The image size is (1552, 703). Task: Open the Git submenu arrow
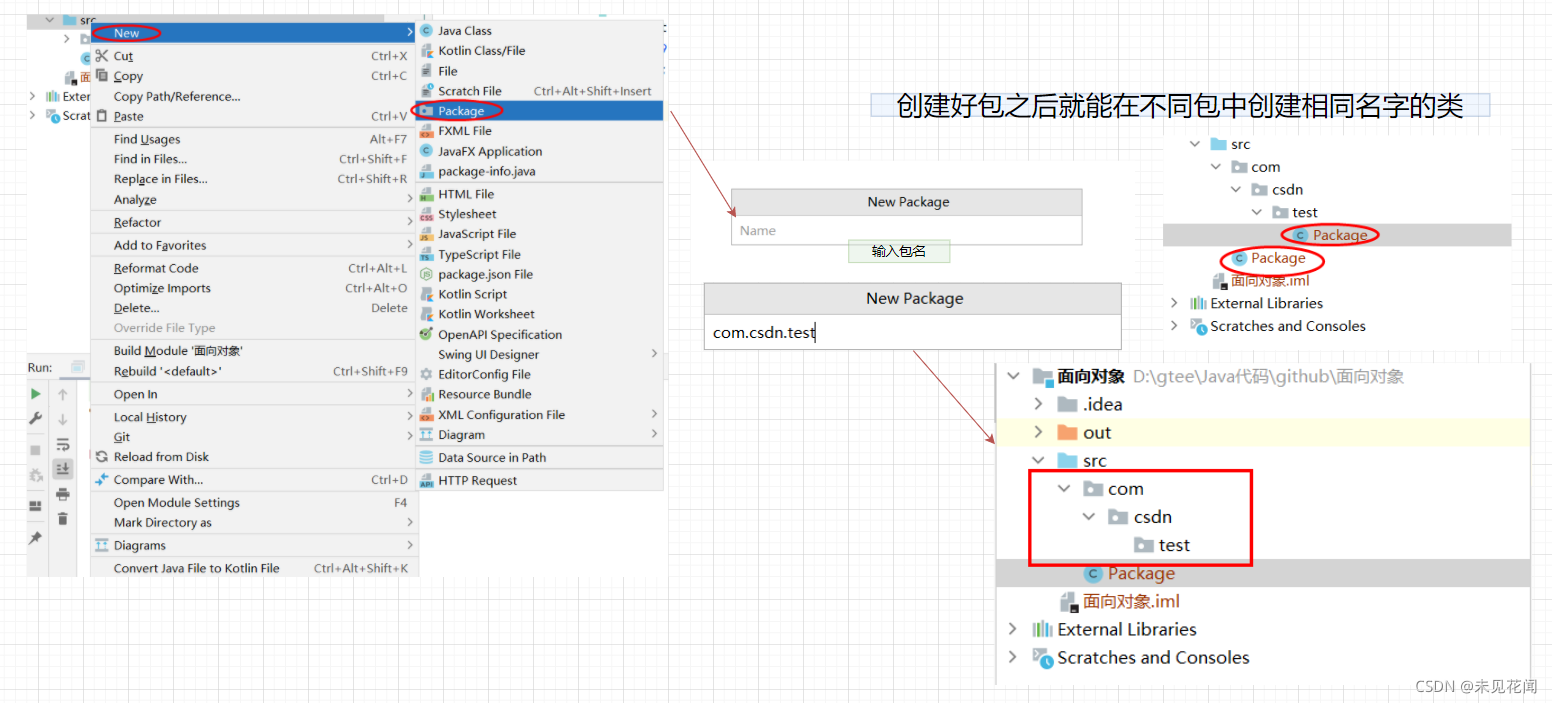[409, 437]
